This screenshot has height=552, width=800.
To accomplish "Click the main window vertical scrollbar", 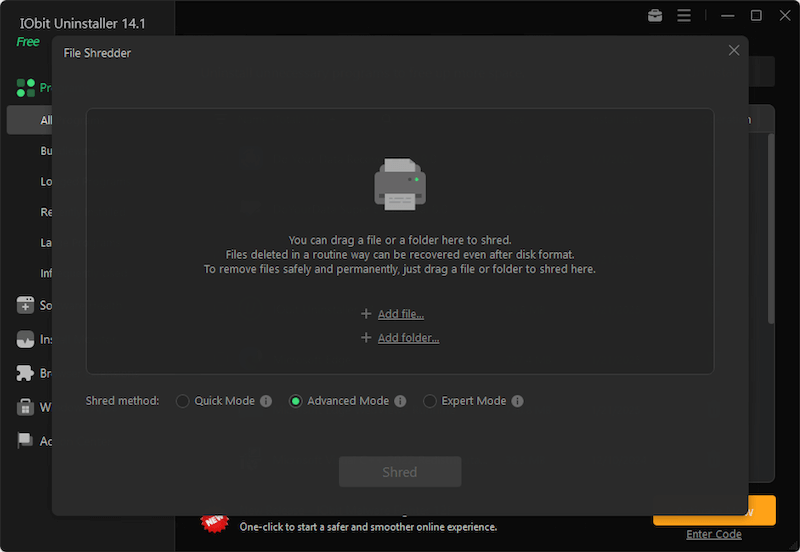I will (x=771, y=228).
